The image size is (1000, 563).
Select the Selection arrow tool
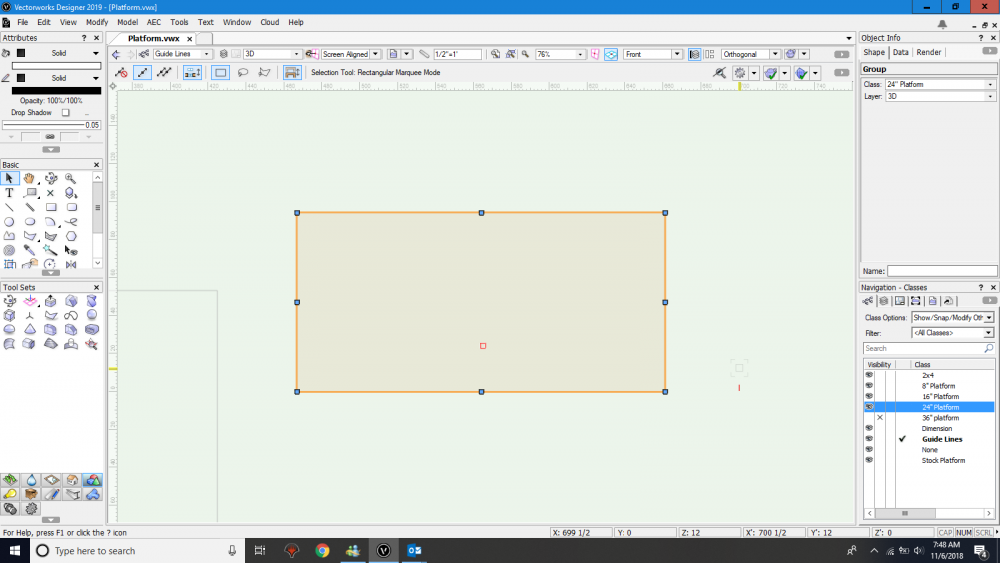pos(10,178)
